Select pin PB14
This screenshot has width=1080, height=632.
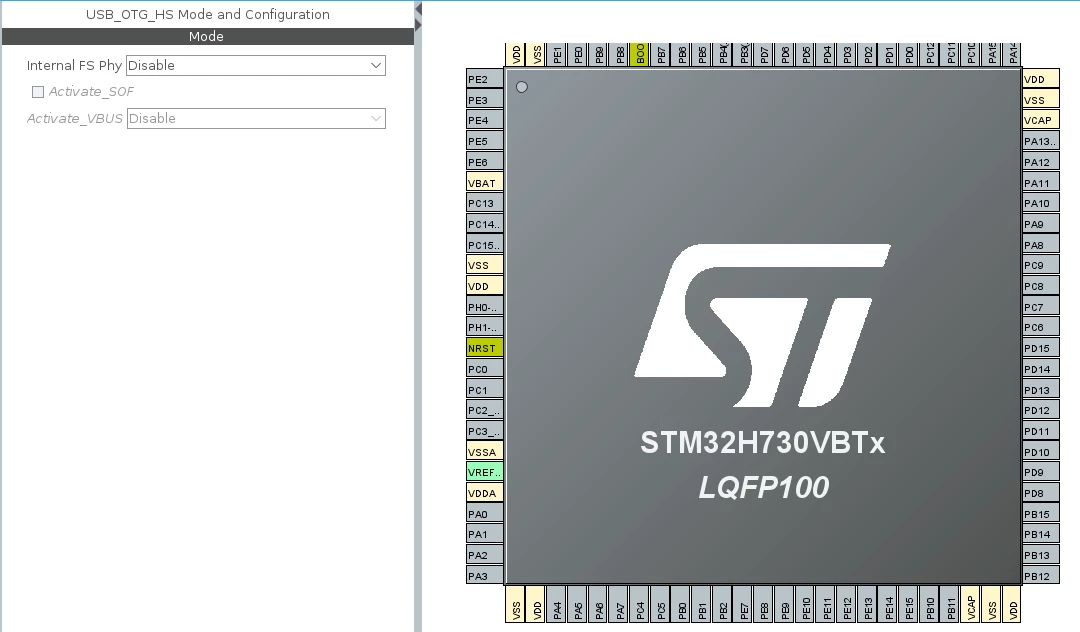1041,534
